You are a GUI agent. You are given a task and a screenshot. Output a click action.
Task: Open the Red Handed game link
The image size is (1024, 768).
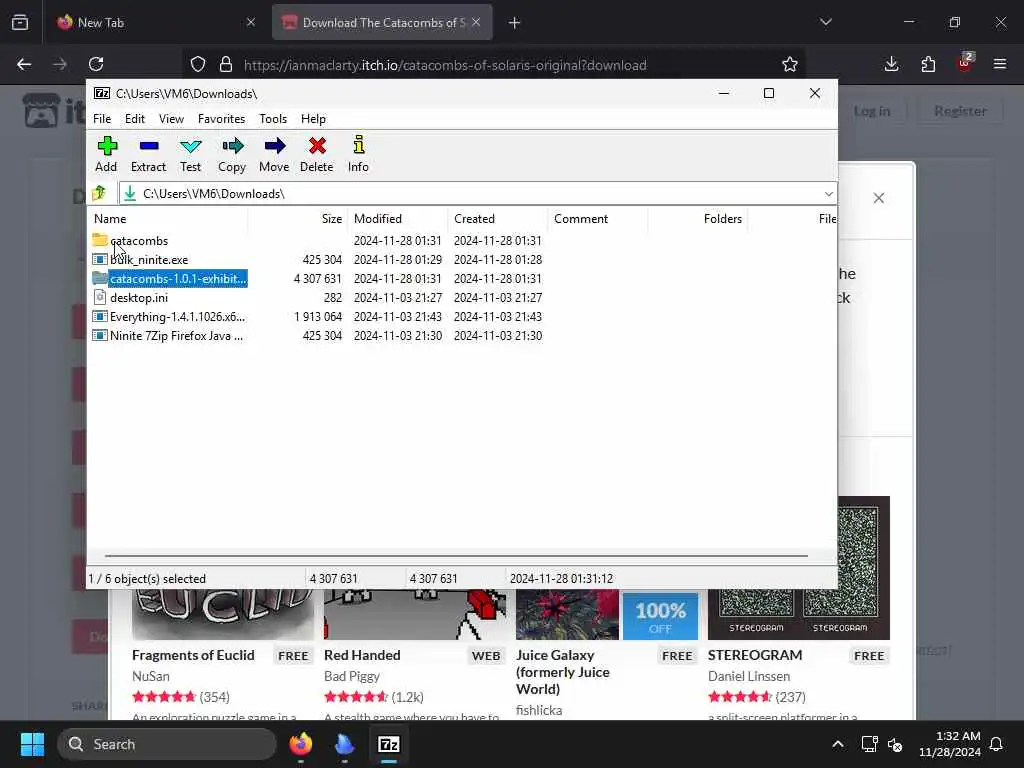[x=362, y=655]
